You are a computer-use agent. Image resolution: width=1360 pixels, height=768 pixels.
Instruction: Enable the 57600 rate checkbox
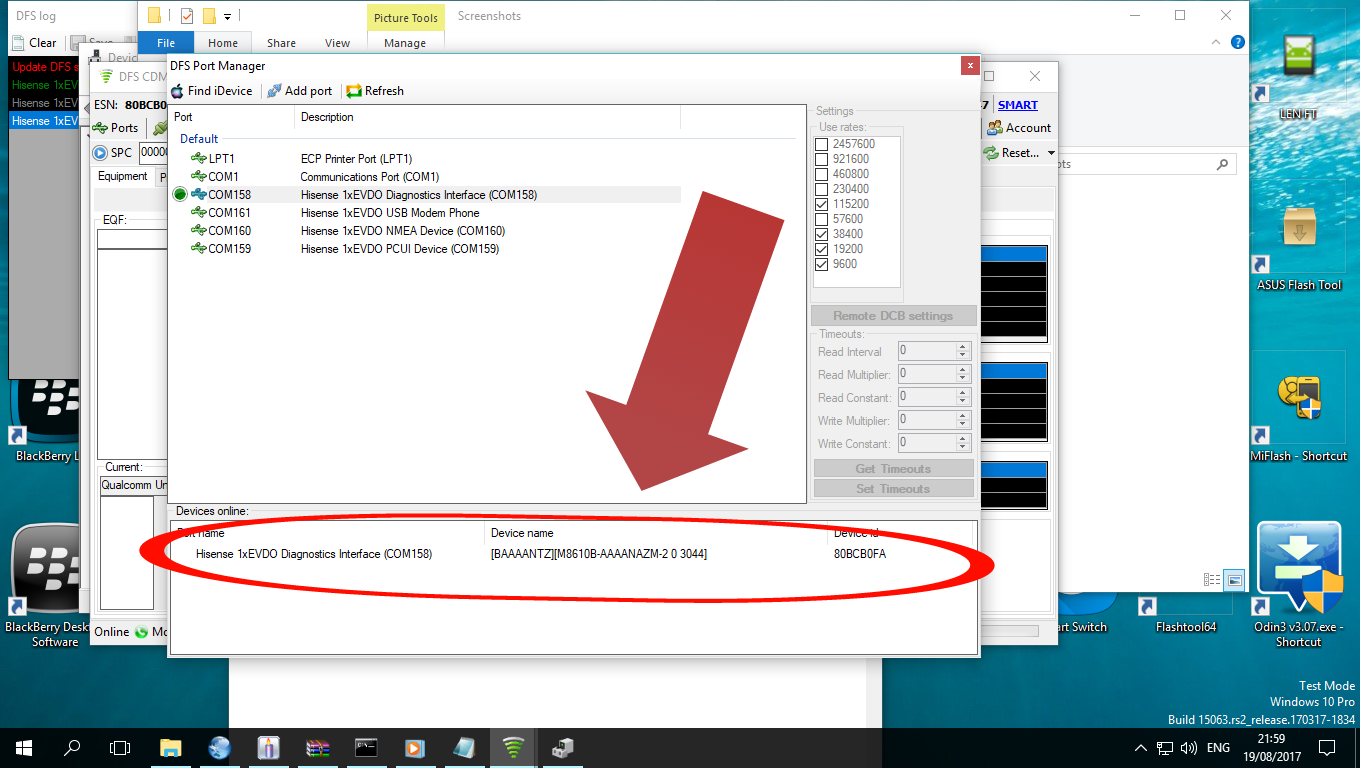(x=822, y=219)
